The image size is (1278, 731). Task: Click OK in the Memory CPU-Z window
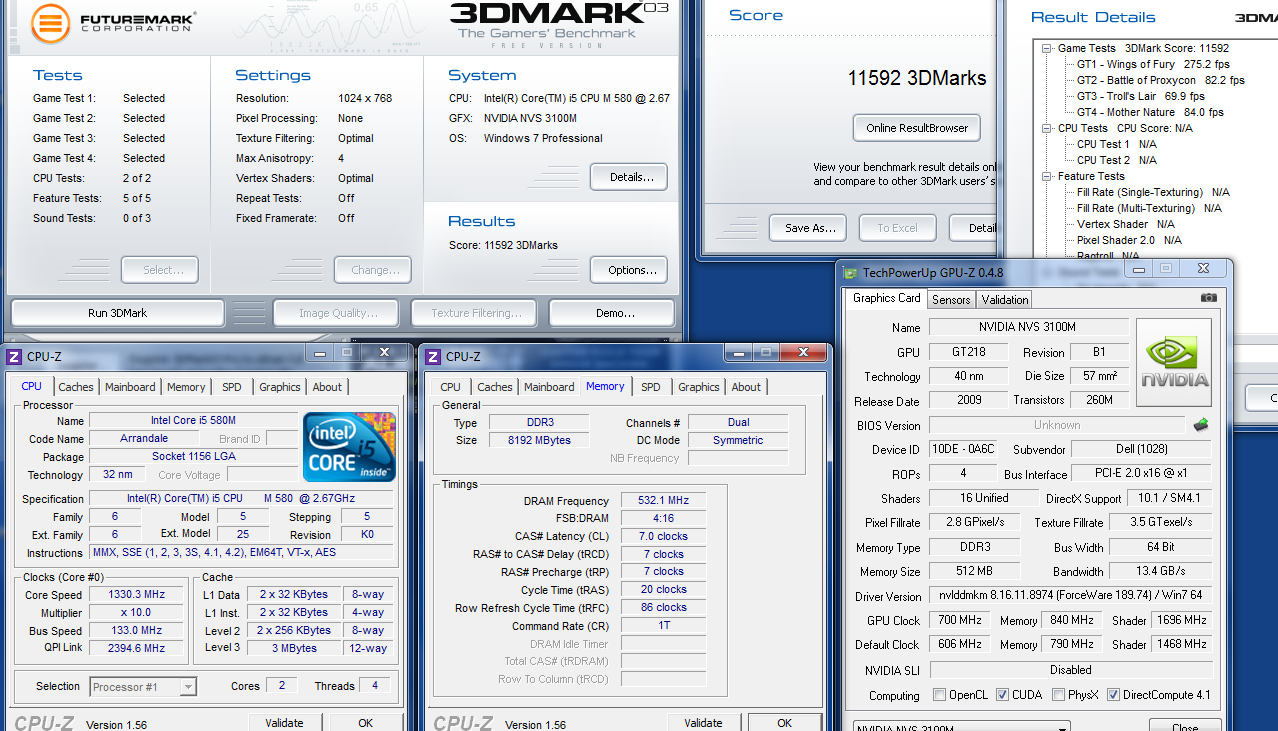[x=784, y=723]
